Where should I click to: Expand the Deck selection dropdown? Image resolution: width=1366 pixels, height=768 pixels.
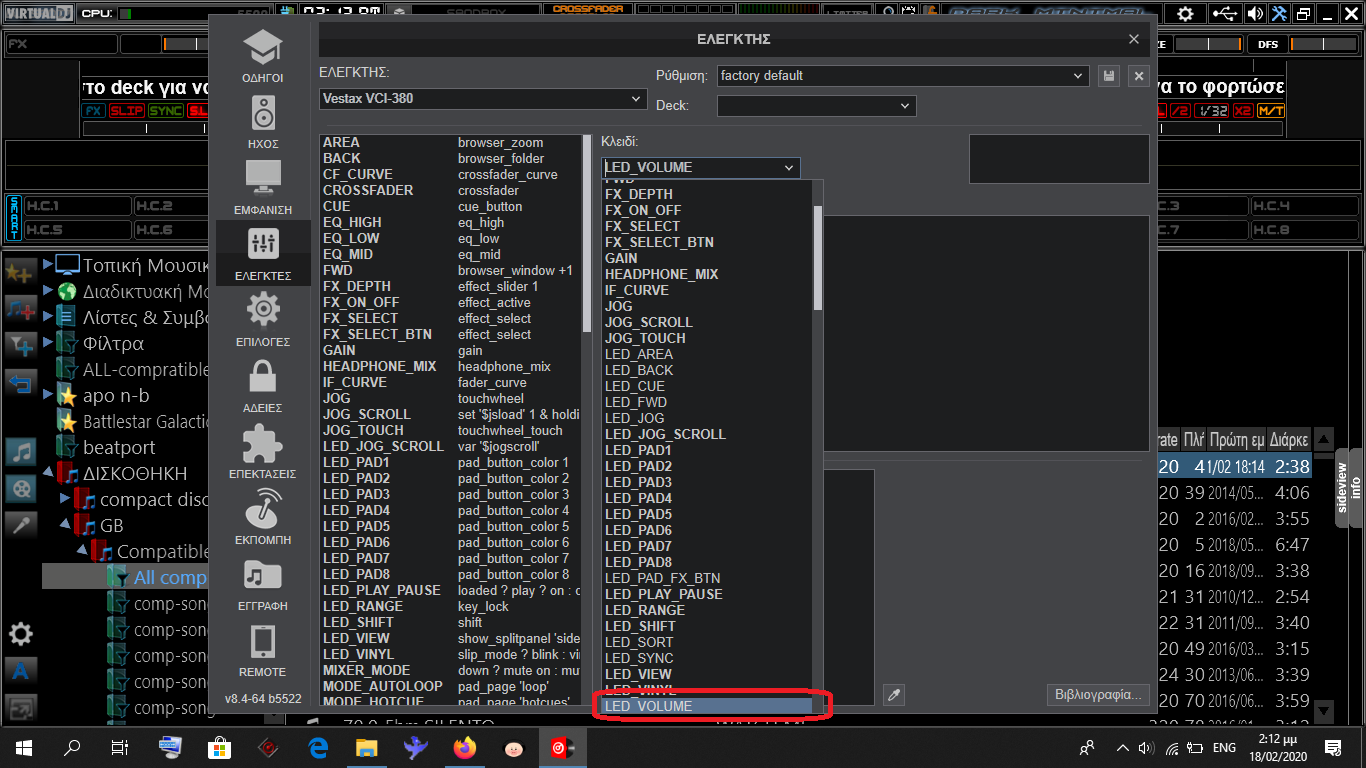pyautogui.click(x=816, y=106)
